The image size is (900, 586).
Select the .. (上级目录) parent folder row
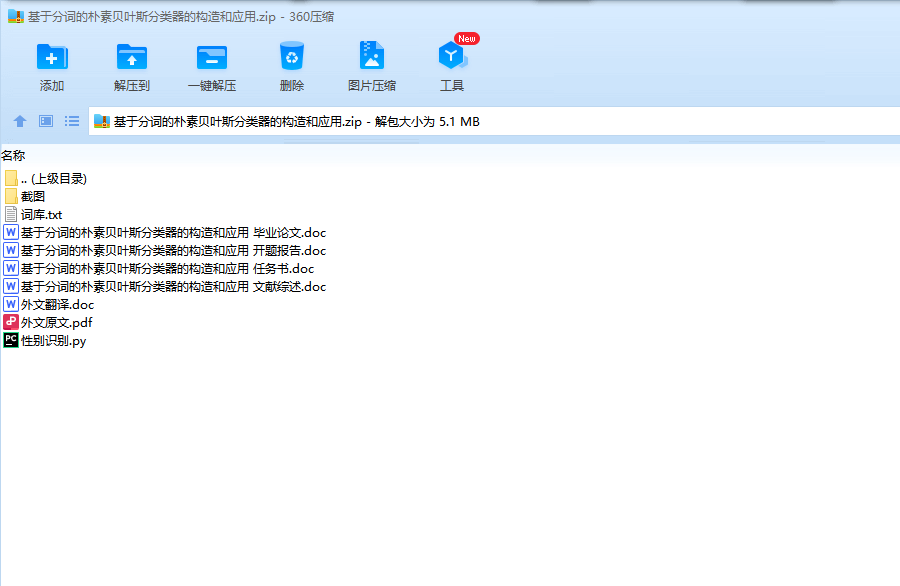[46, 178]
